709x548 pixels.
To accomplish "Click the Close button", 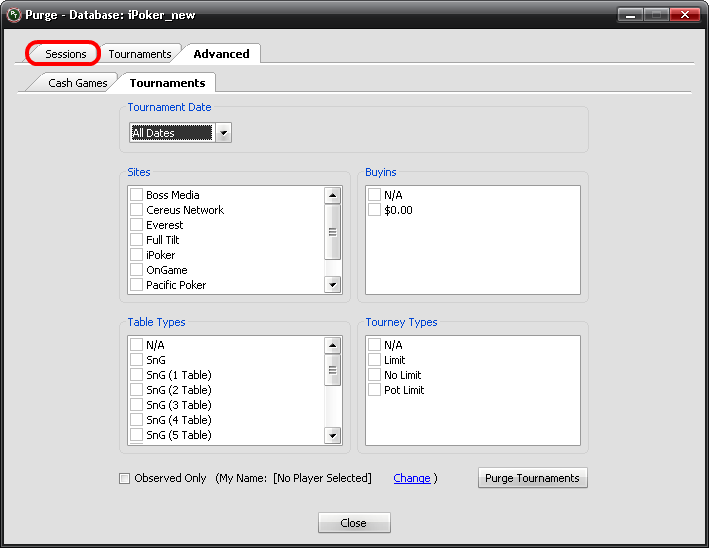I will 354,523.
